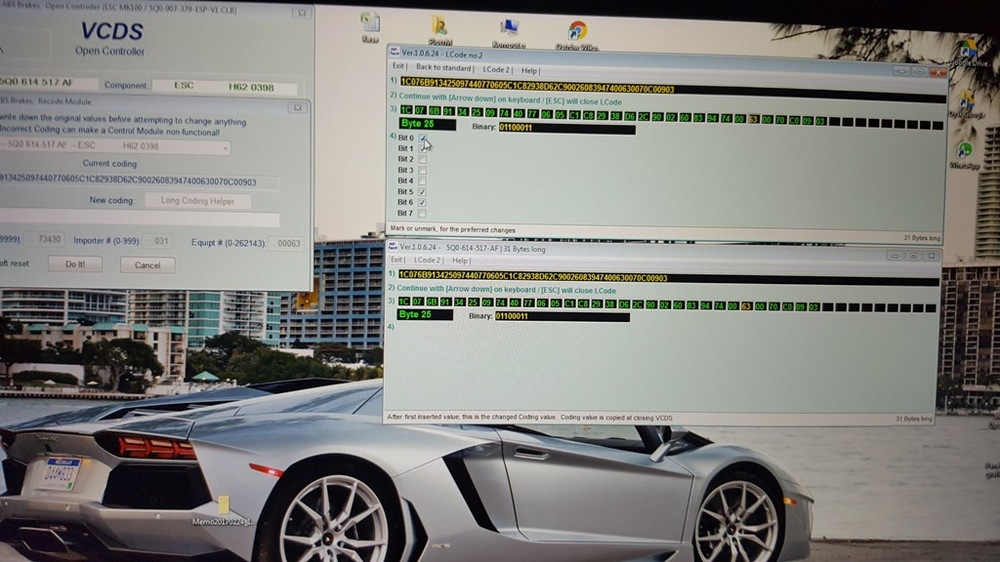Check the Bit 3 checkbox
Image resolution: width=1000 pixels, height=562 pixels.
coord(423,170)
